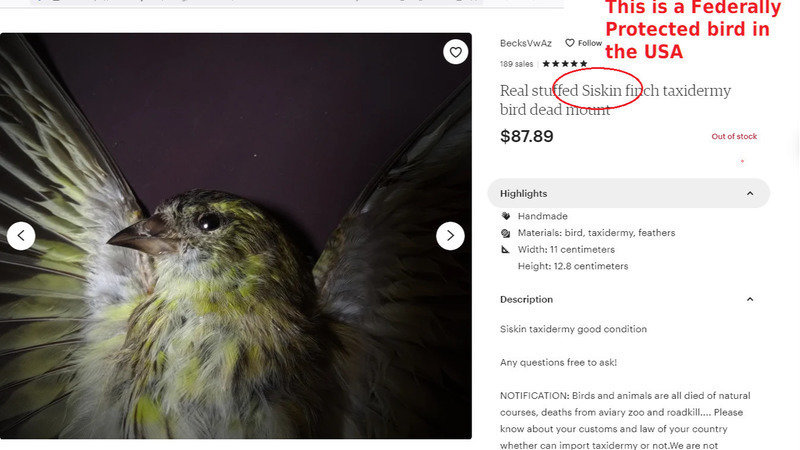Collapse the Highlights section chevron

click(x=750, y=193)
